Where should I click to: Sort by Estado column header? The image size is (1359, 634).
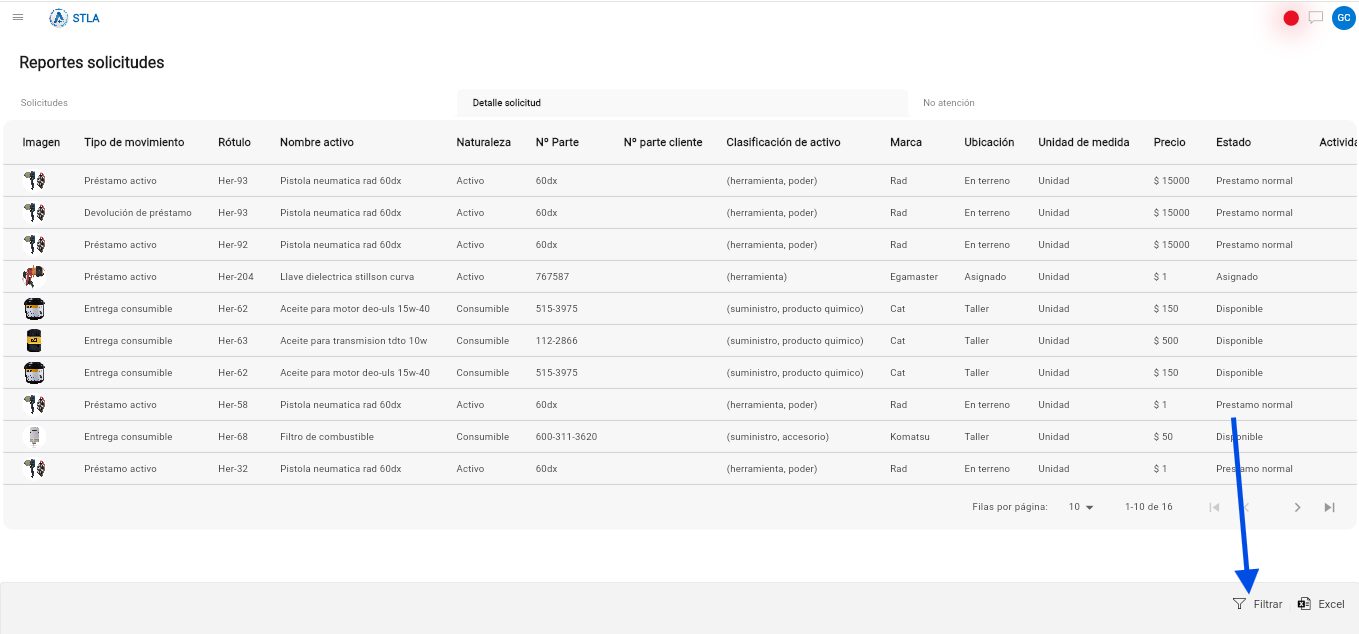1233,142
